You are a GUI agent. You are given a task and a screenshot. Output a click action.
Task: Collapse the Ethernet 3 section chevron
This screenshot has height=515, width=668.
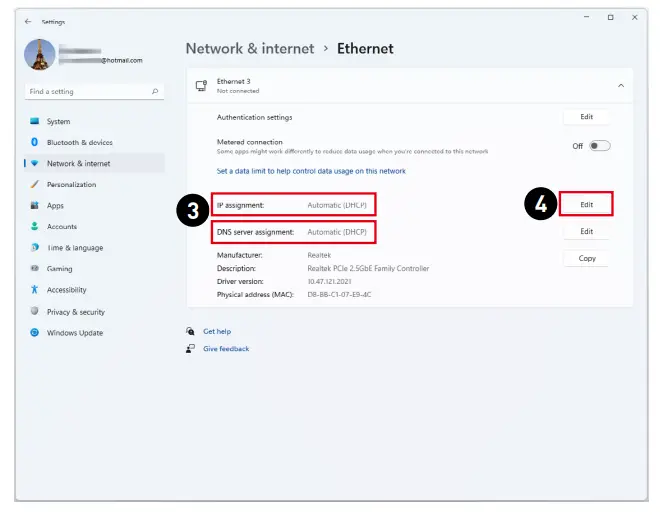pos(620,86)
